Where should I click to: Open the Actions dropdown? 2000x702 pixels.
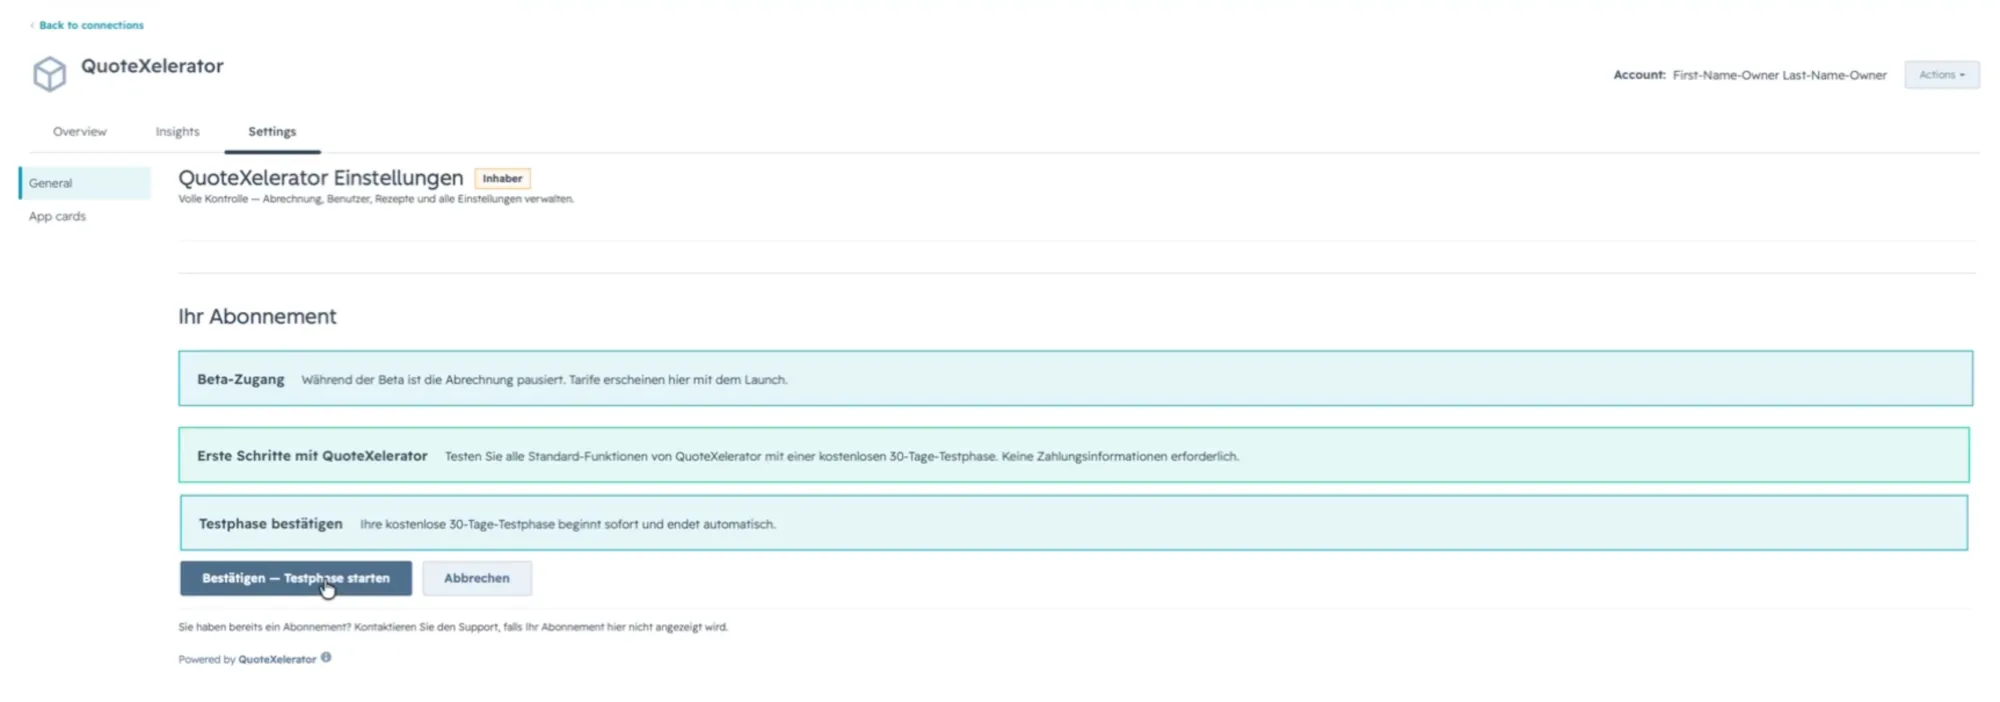[x=1941, y=75]
